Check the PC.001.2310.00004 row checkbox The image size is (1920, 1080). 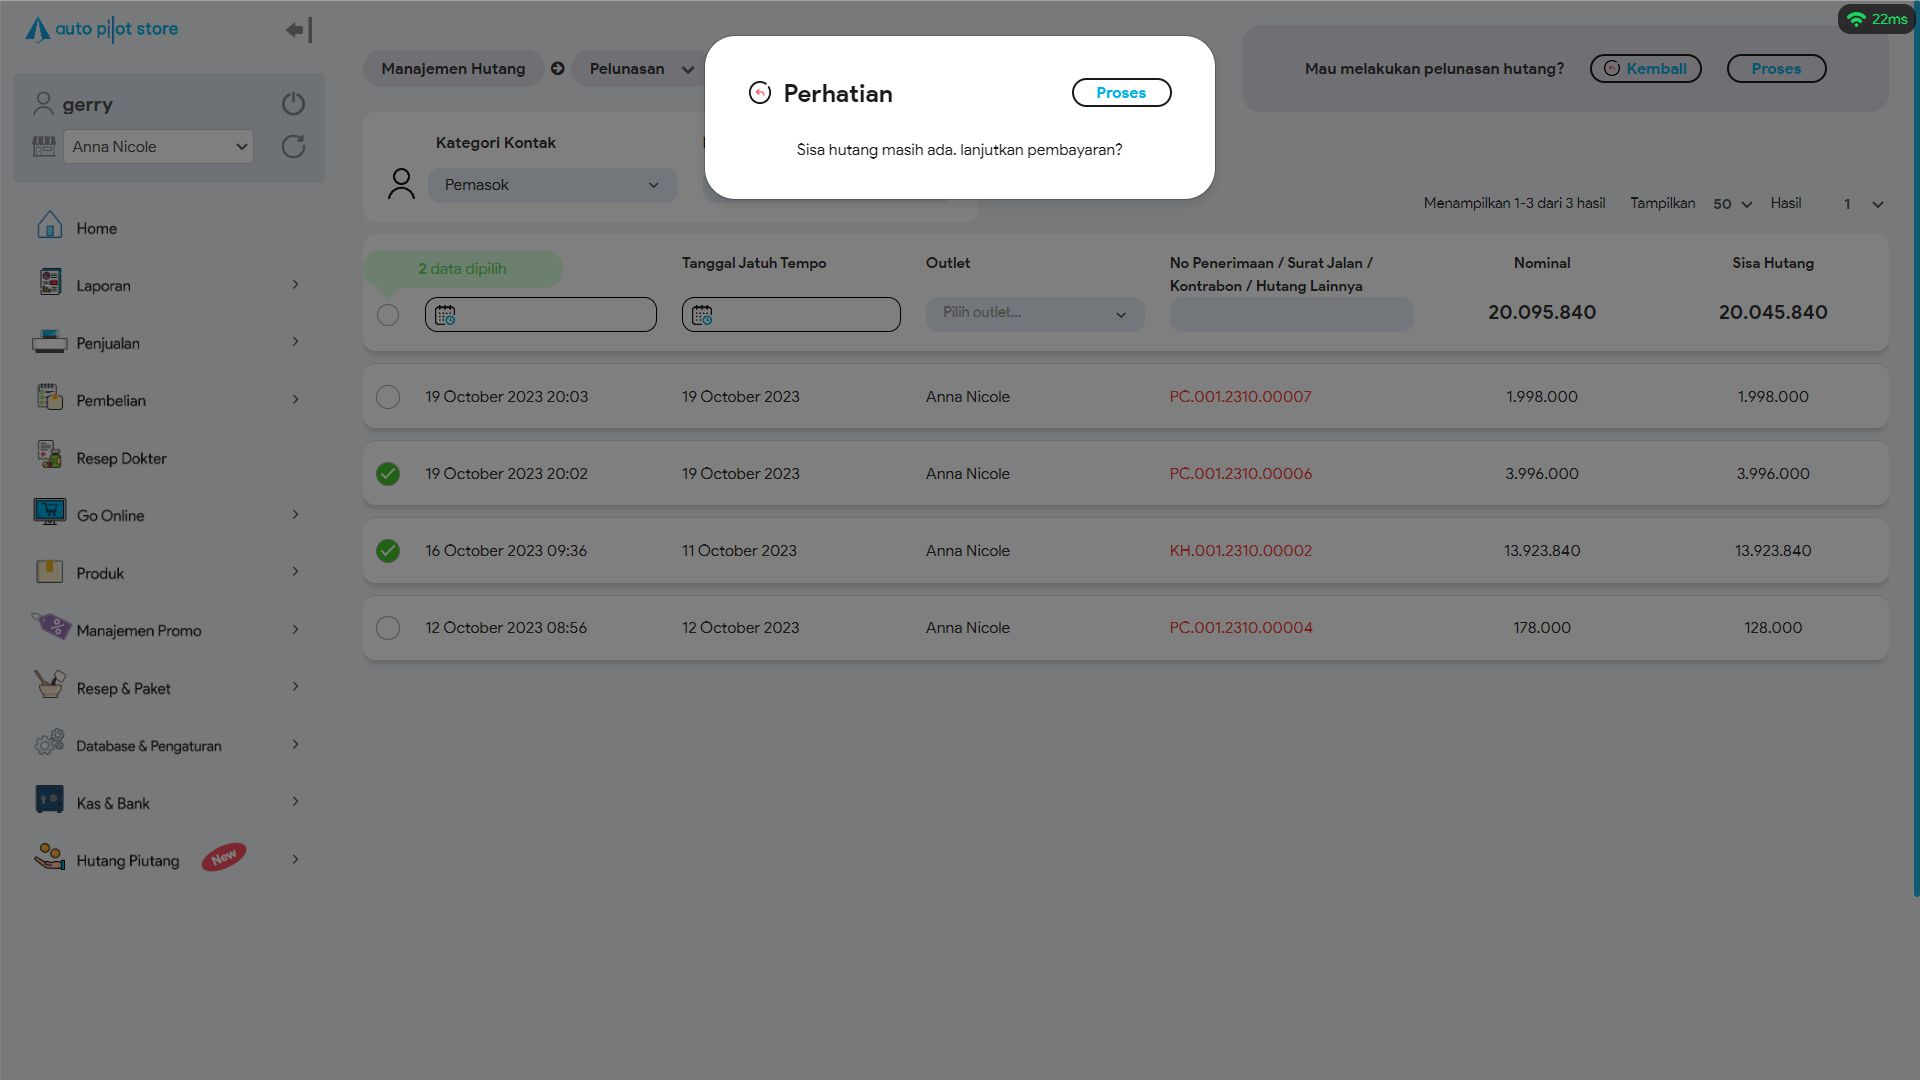coord(388,628)
